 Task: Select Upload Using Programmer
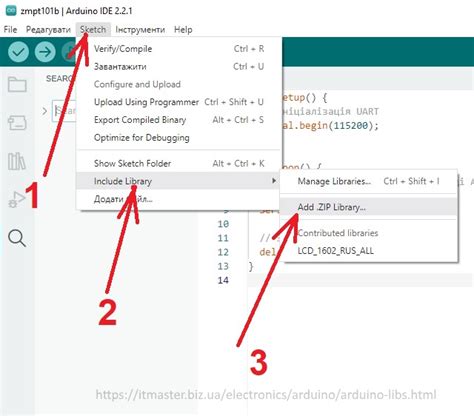coord(179,102)
